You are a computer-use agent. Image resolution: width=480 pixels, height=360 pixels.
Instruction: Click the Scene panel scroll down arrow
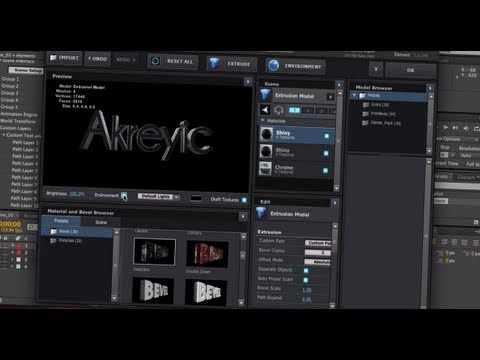tap(336, 188)
